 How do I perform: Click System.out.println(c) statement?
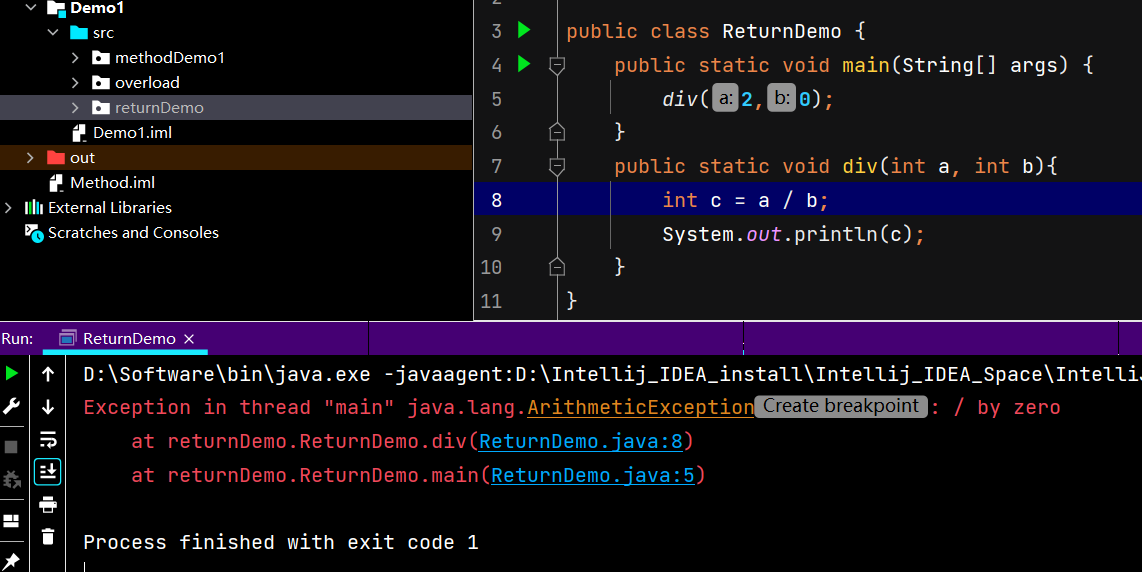click(x=793, y=235)
